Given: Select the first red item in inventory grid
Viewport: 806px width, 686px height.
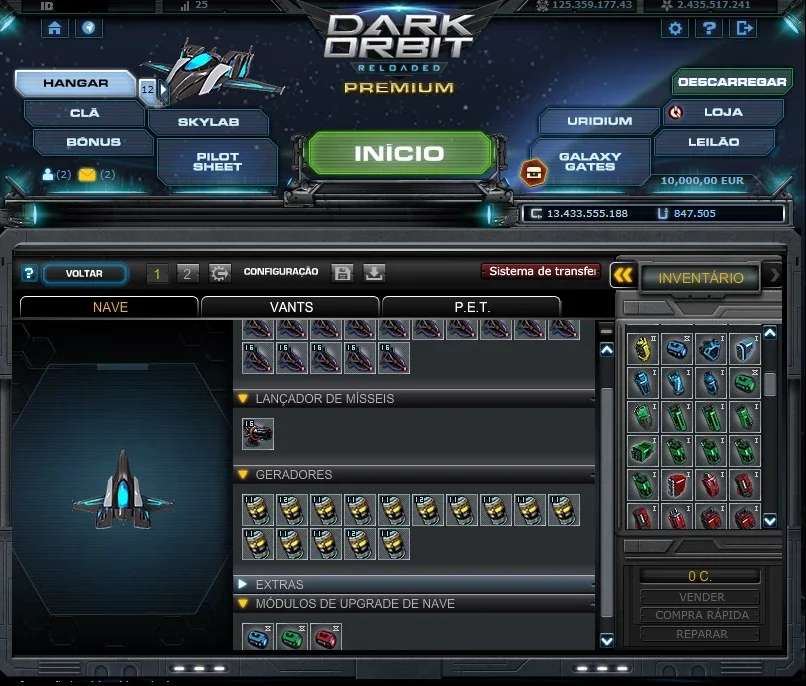Looking at the screenshot, I should pyautogui.click(x=676, y=485).
